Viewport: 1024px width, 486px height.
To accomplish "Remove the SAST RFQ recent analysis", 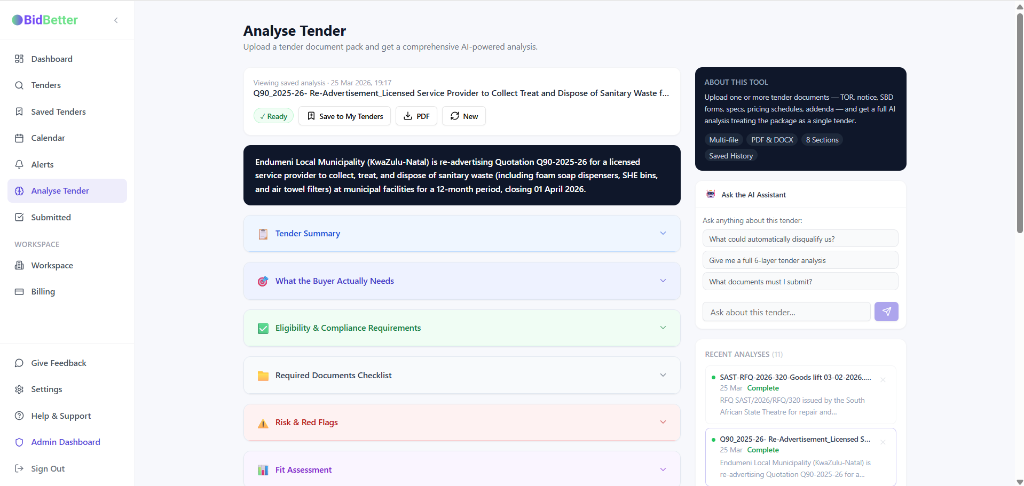I will 883,380.
